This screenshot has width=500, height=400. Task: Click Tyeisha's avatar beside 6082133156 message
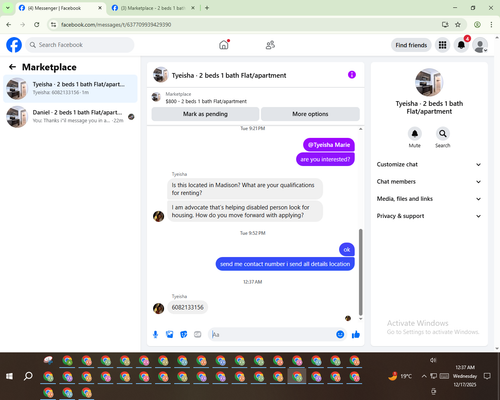(158, 308)
